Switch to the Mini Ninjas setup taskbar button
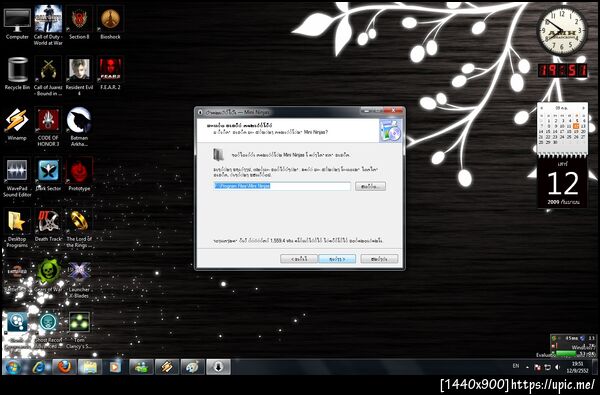This screenshot has width=600, height=395. (218, 367)
